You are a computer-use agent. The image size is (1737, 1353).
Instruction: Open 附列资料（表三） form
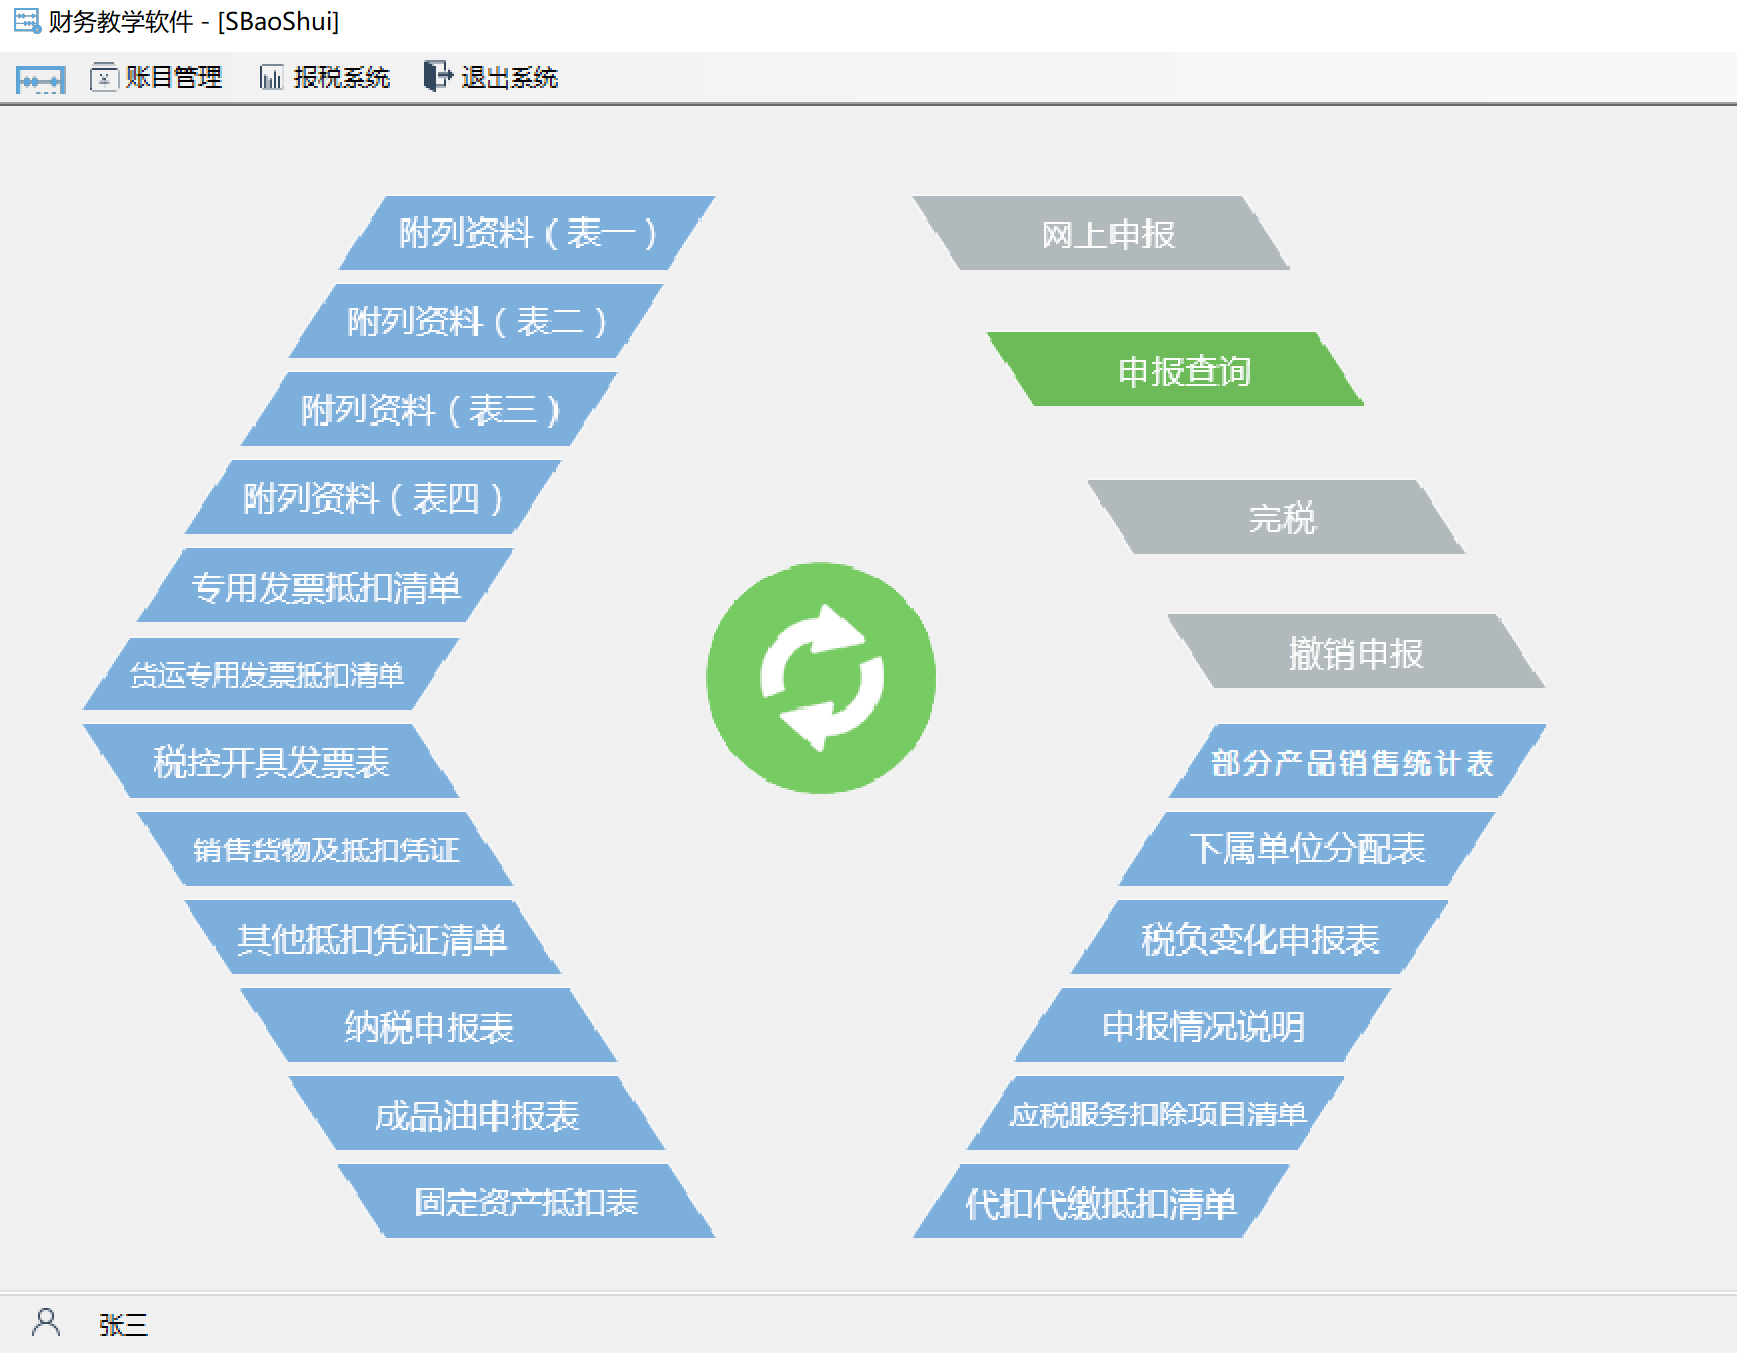point(429,409)
